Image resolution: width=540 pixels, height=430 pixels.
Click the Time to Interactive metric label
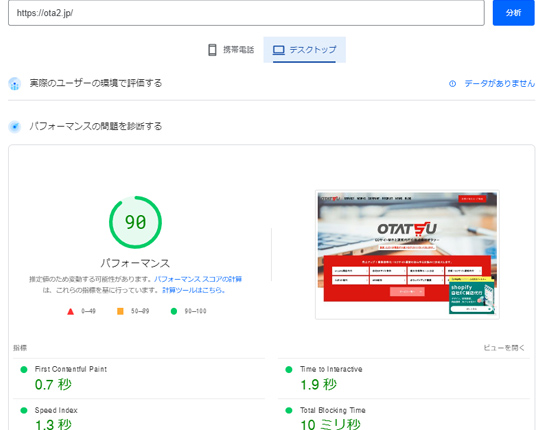[331, 369]
